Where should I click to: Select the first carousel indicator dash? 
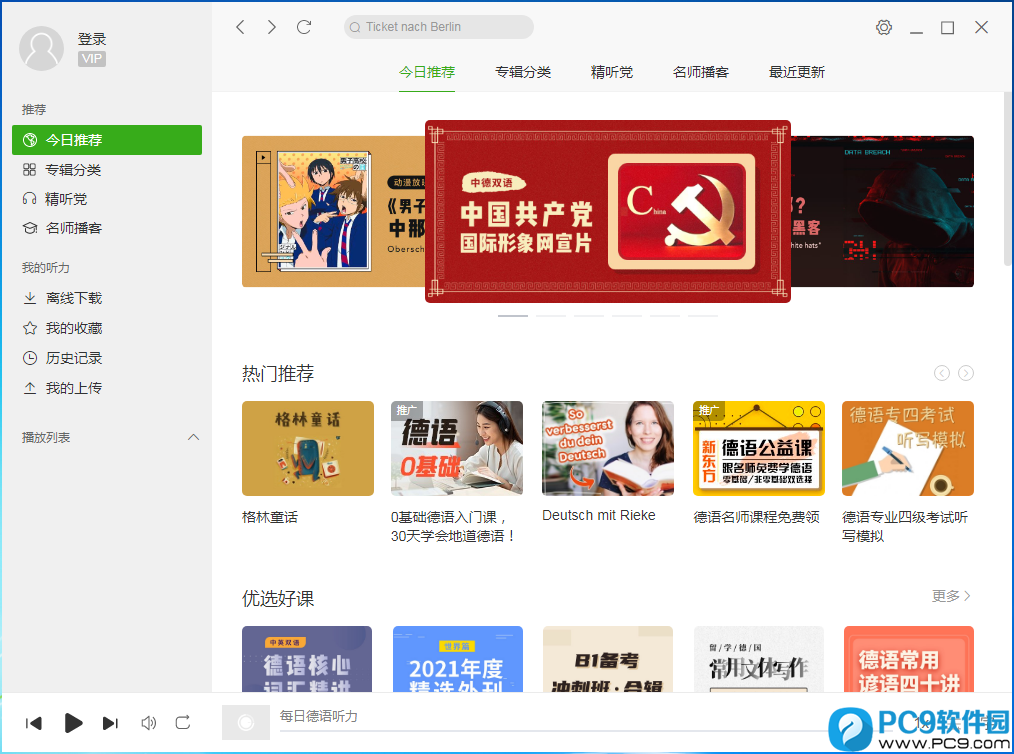click(x=513, y=316)
